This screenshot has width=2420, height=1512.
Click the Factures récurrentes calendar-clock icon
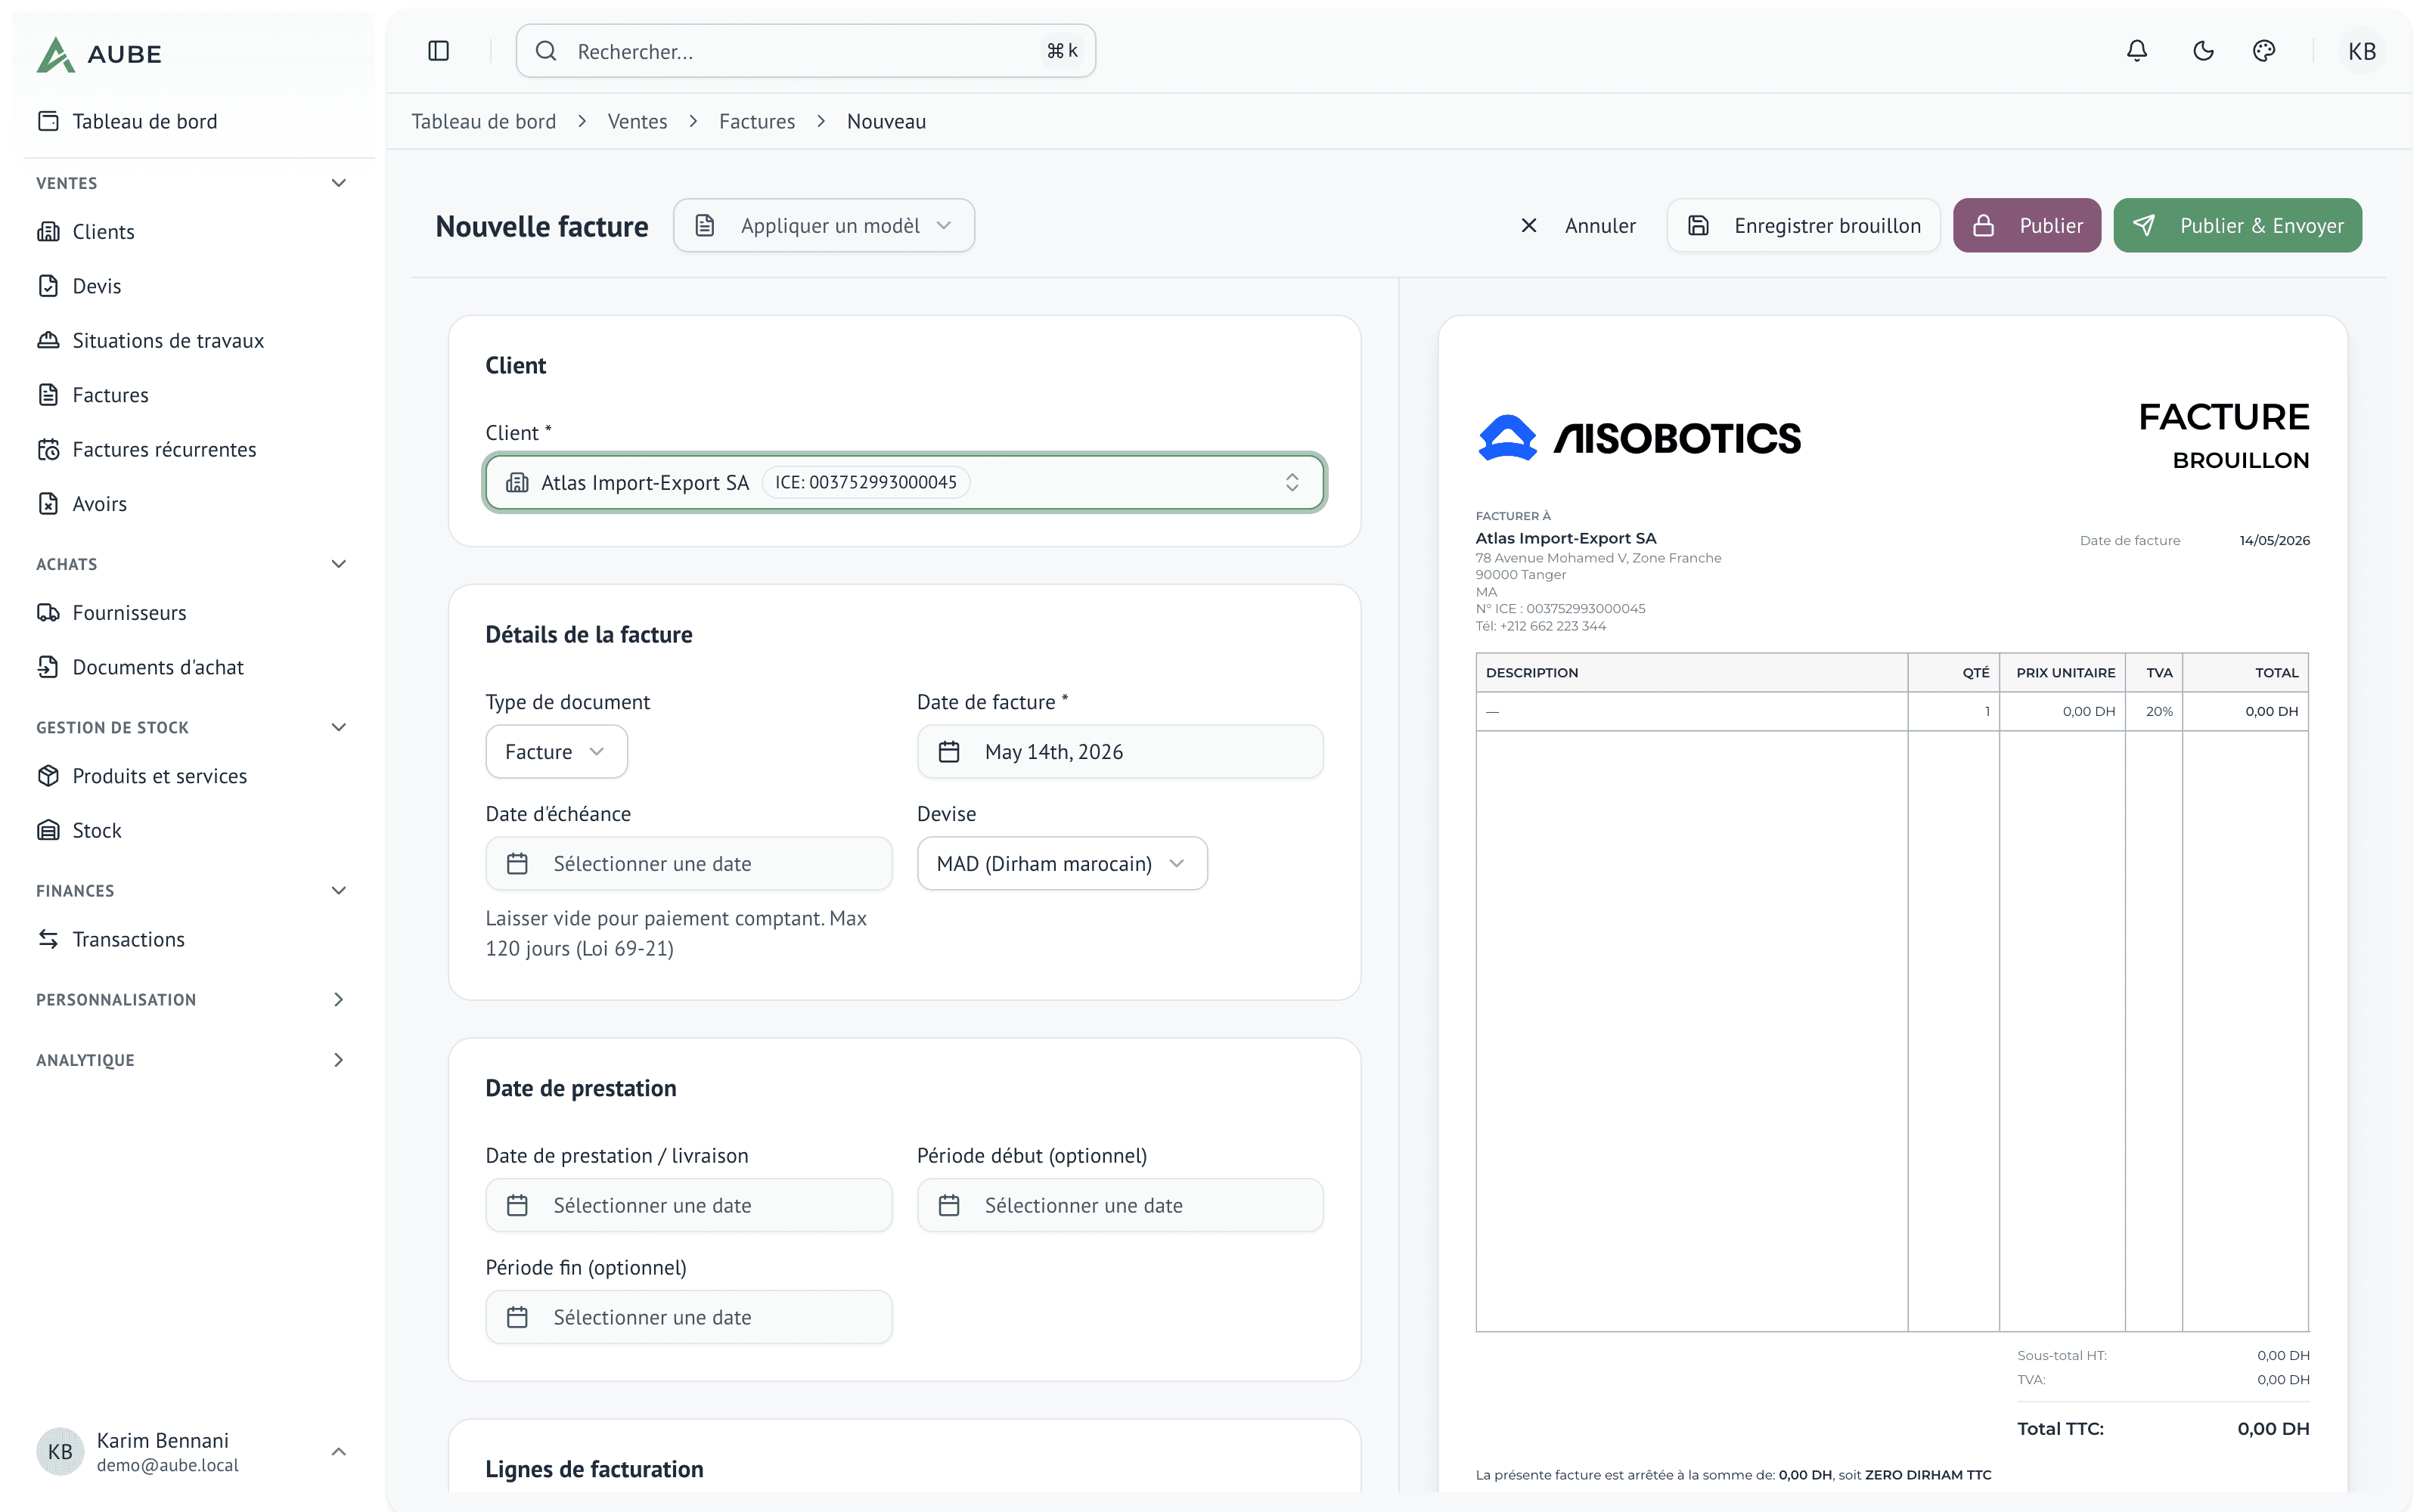tap(48, 449)
